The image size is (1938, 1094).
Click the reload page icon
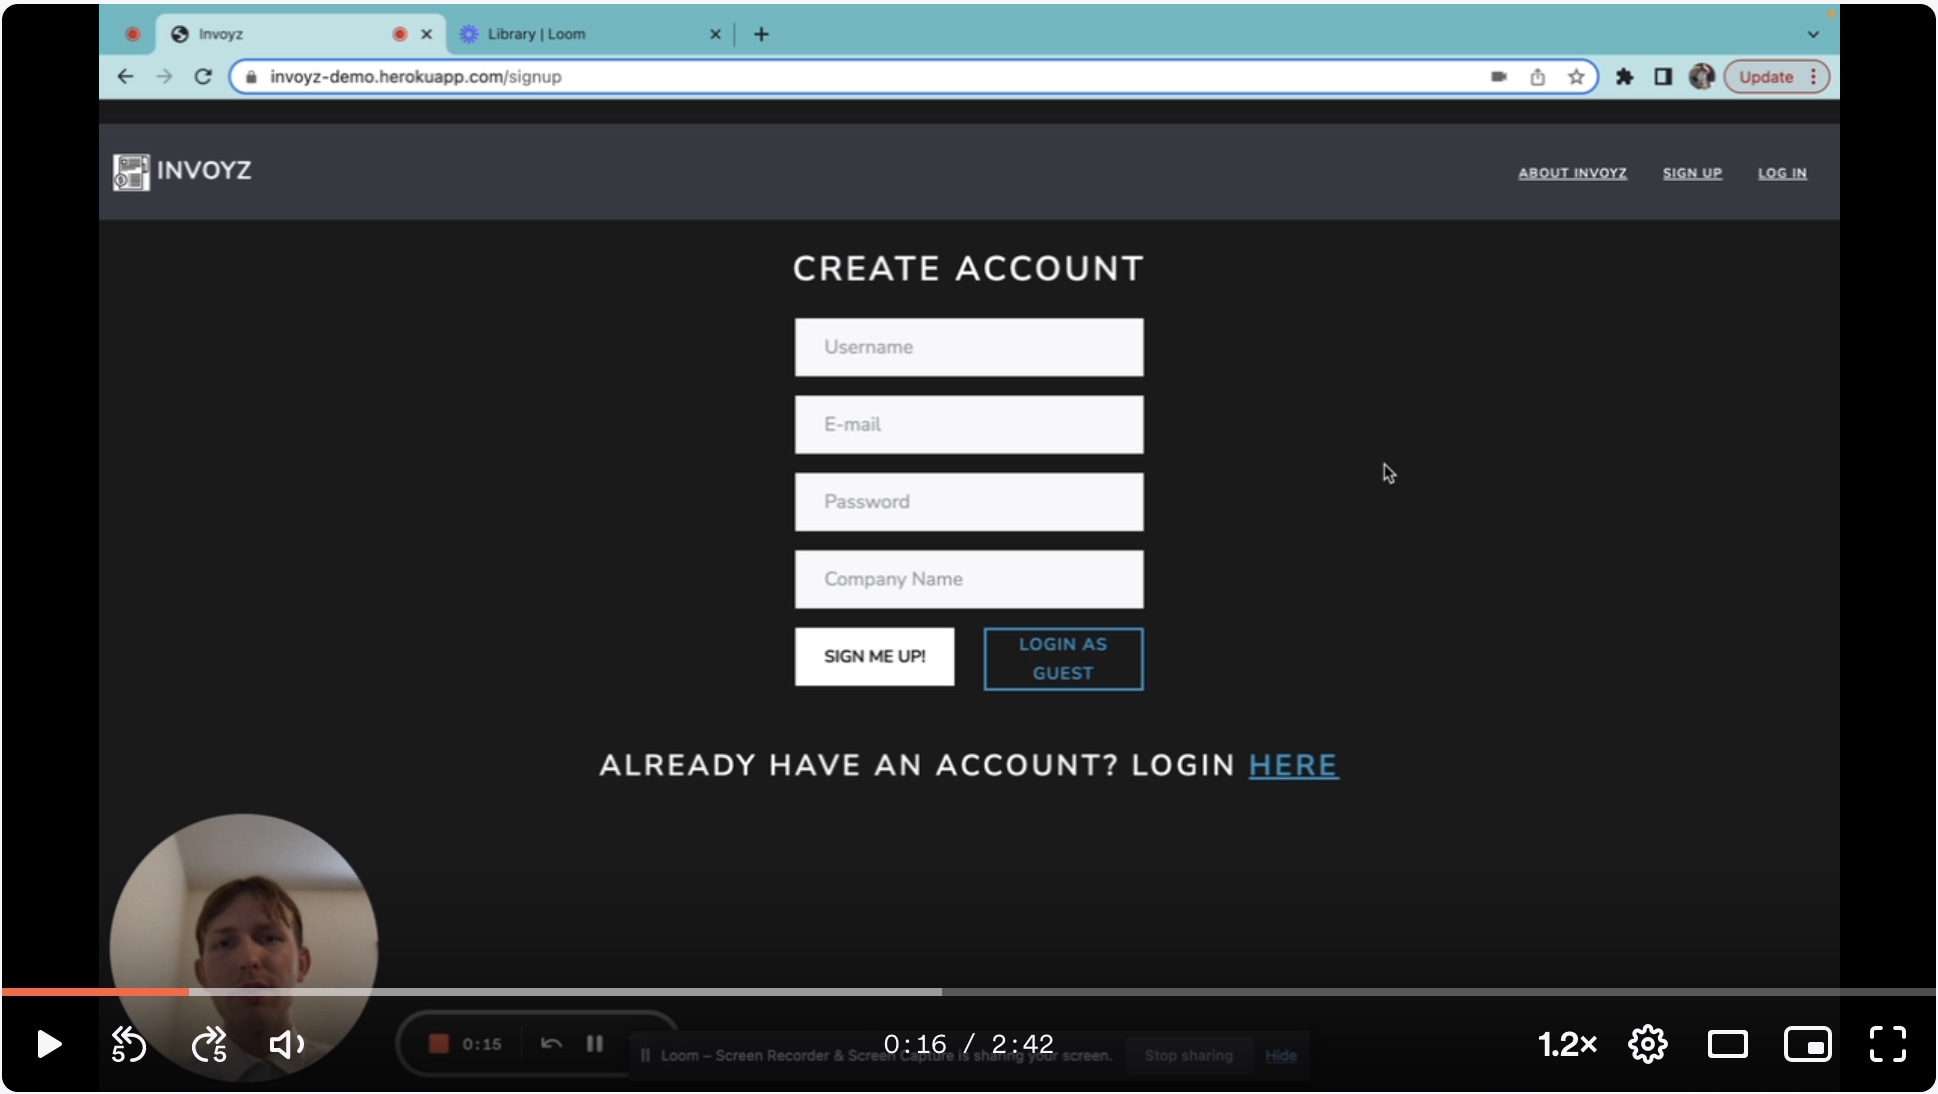tap(203, 76)
